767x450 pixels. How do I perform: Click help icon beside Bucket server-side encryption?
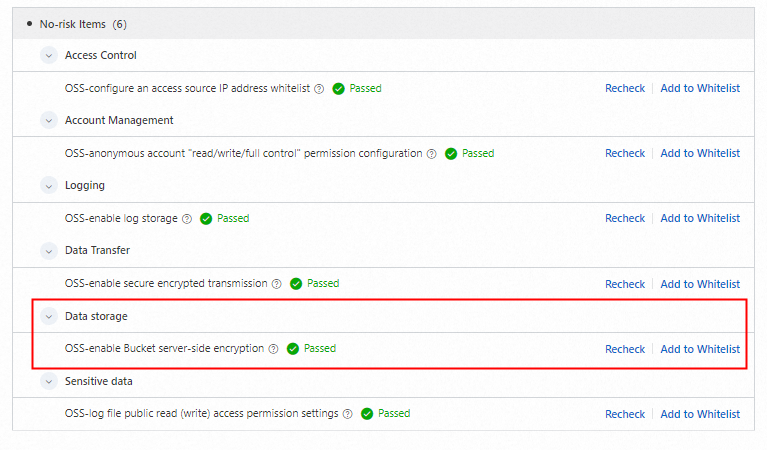point(273,349)
